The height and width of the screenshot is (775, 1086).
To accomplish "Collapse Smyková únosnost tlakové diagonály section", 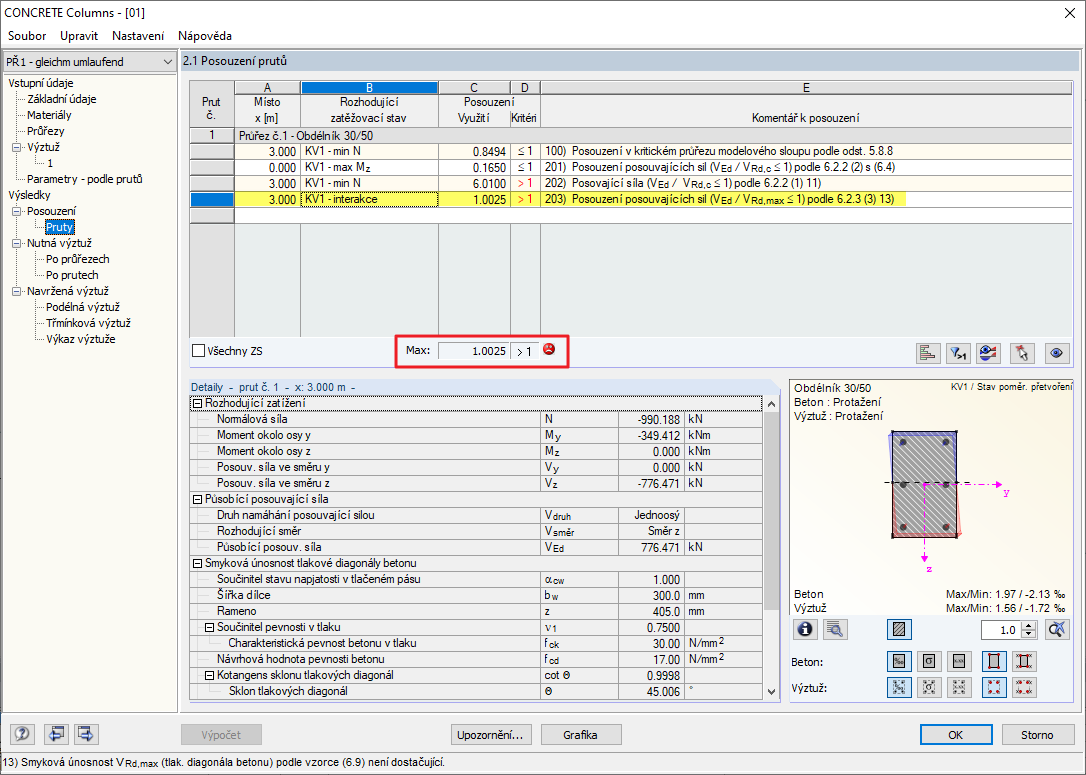I will point(197,563).
